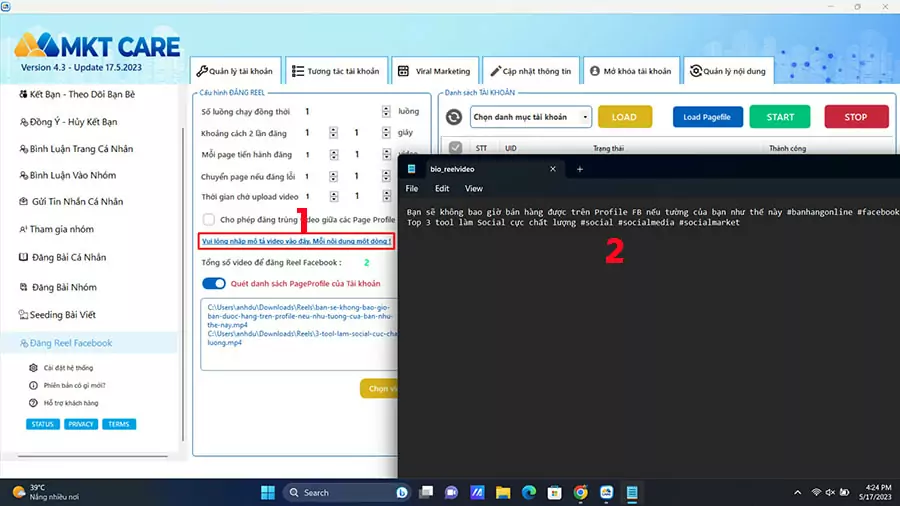Click the video file path list box
The height and width of the screenshot is (506, 900).
coord(298,334)
